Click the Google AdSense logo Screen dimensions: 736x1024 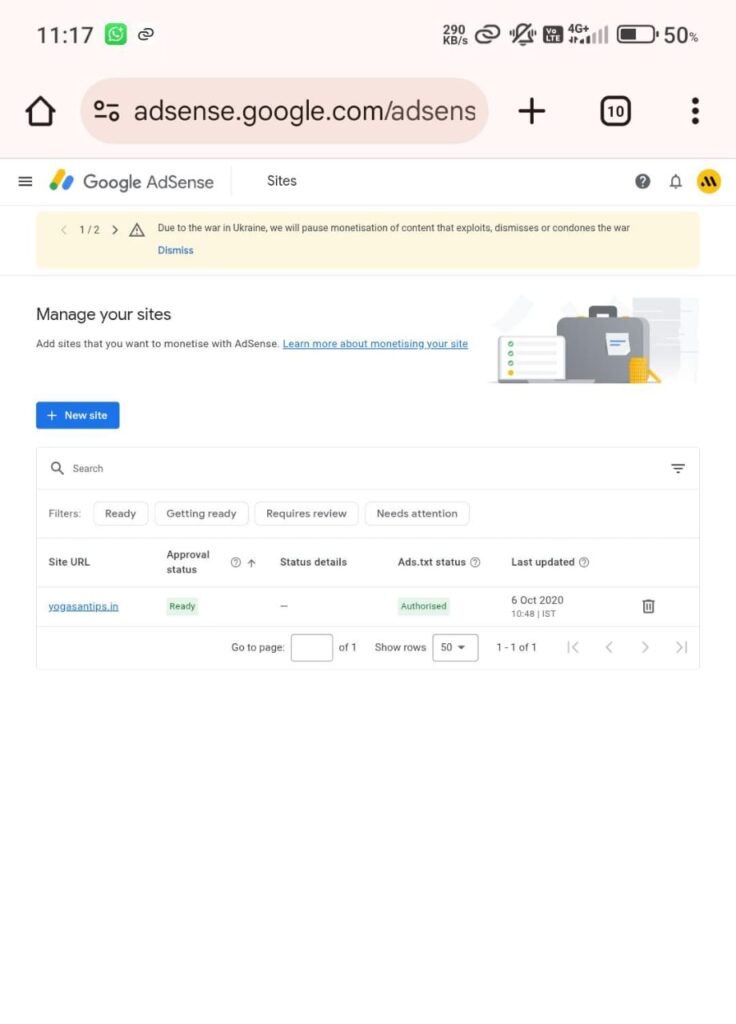[x=132, y=182]
